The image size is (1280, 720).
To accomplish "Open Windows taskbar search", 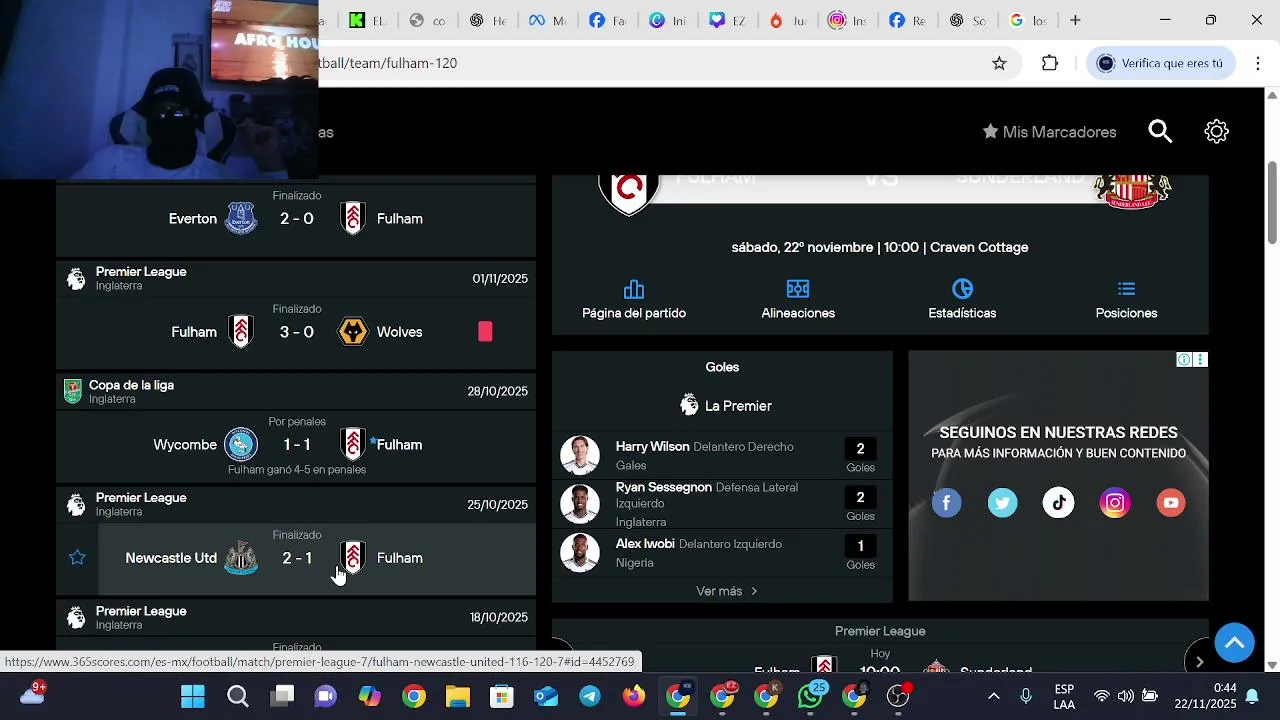I will pyautogui.click(x=237, y=696).
